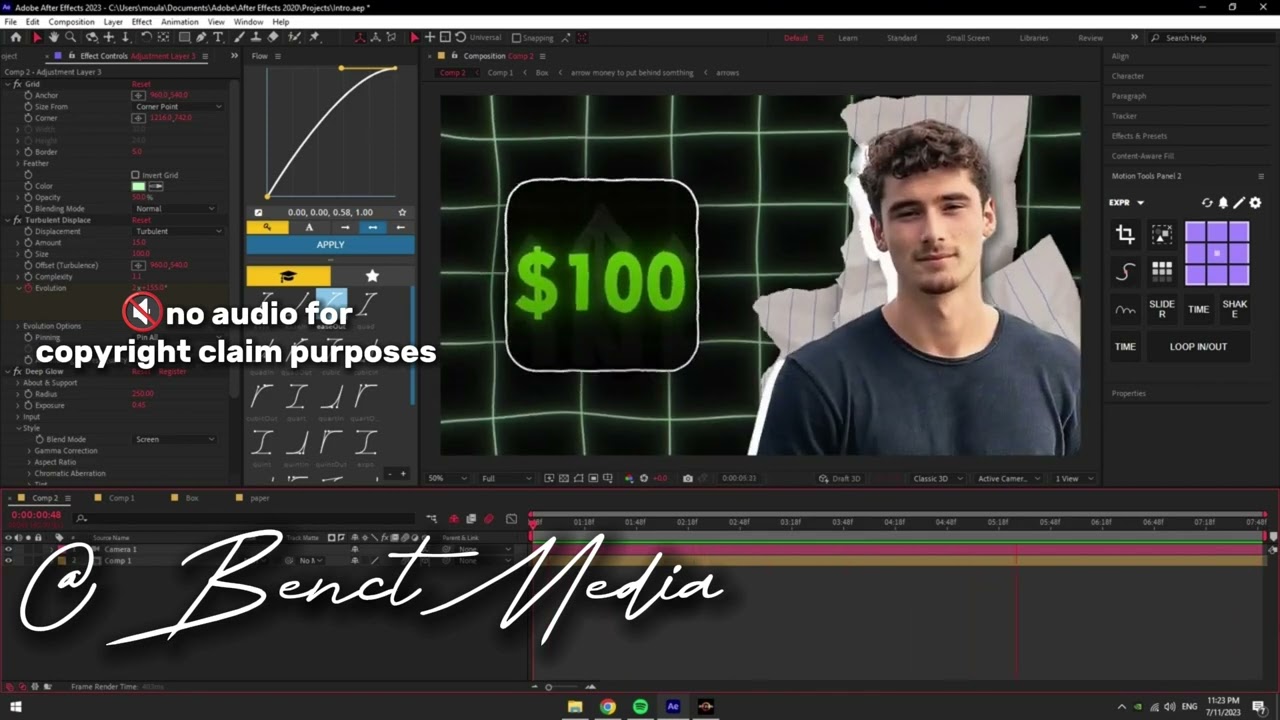This screenshot has height=720, width=1280.
Task: Open the Composition menu
Action: (x=71, y=22)
